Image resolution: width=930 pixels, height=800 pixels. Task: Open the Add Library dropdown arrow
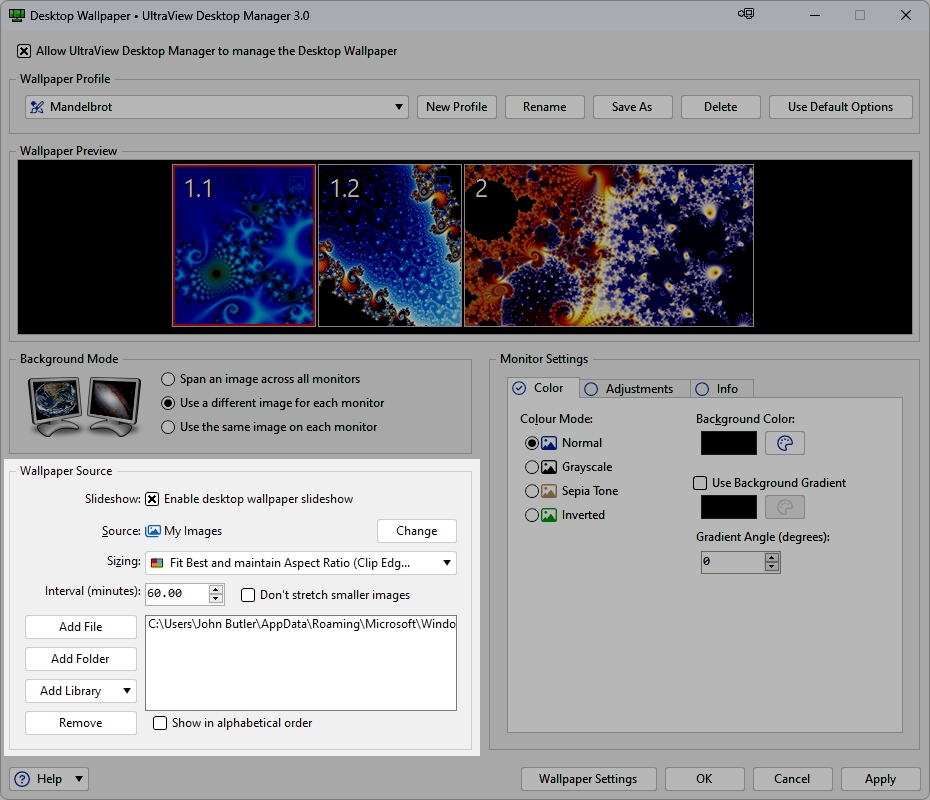(127, 691)
